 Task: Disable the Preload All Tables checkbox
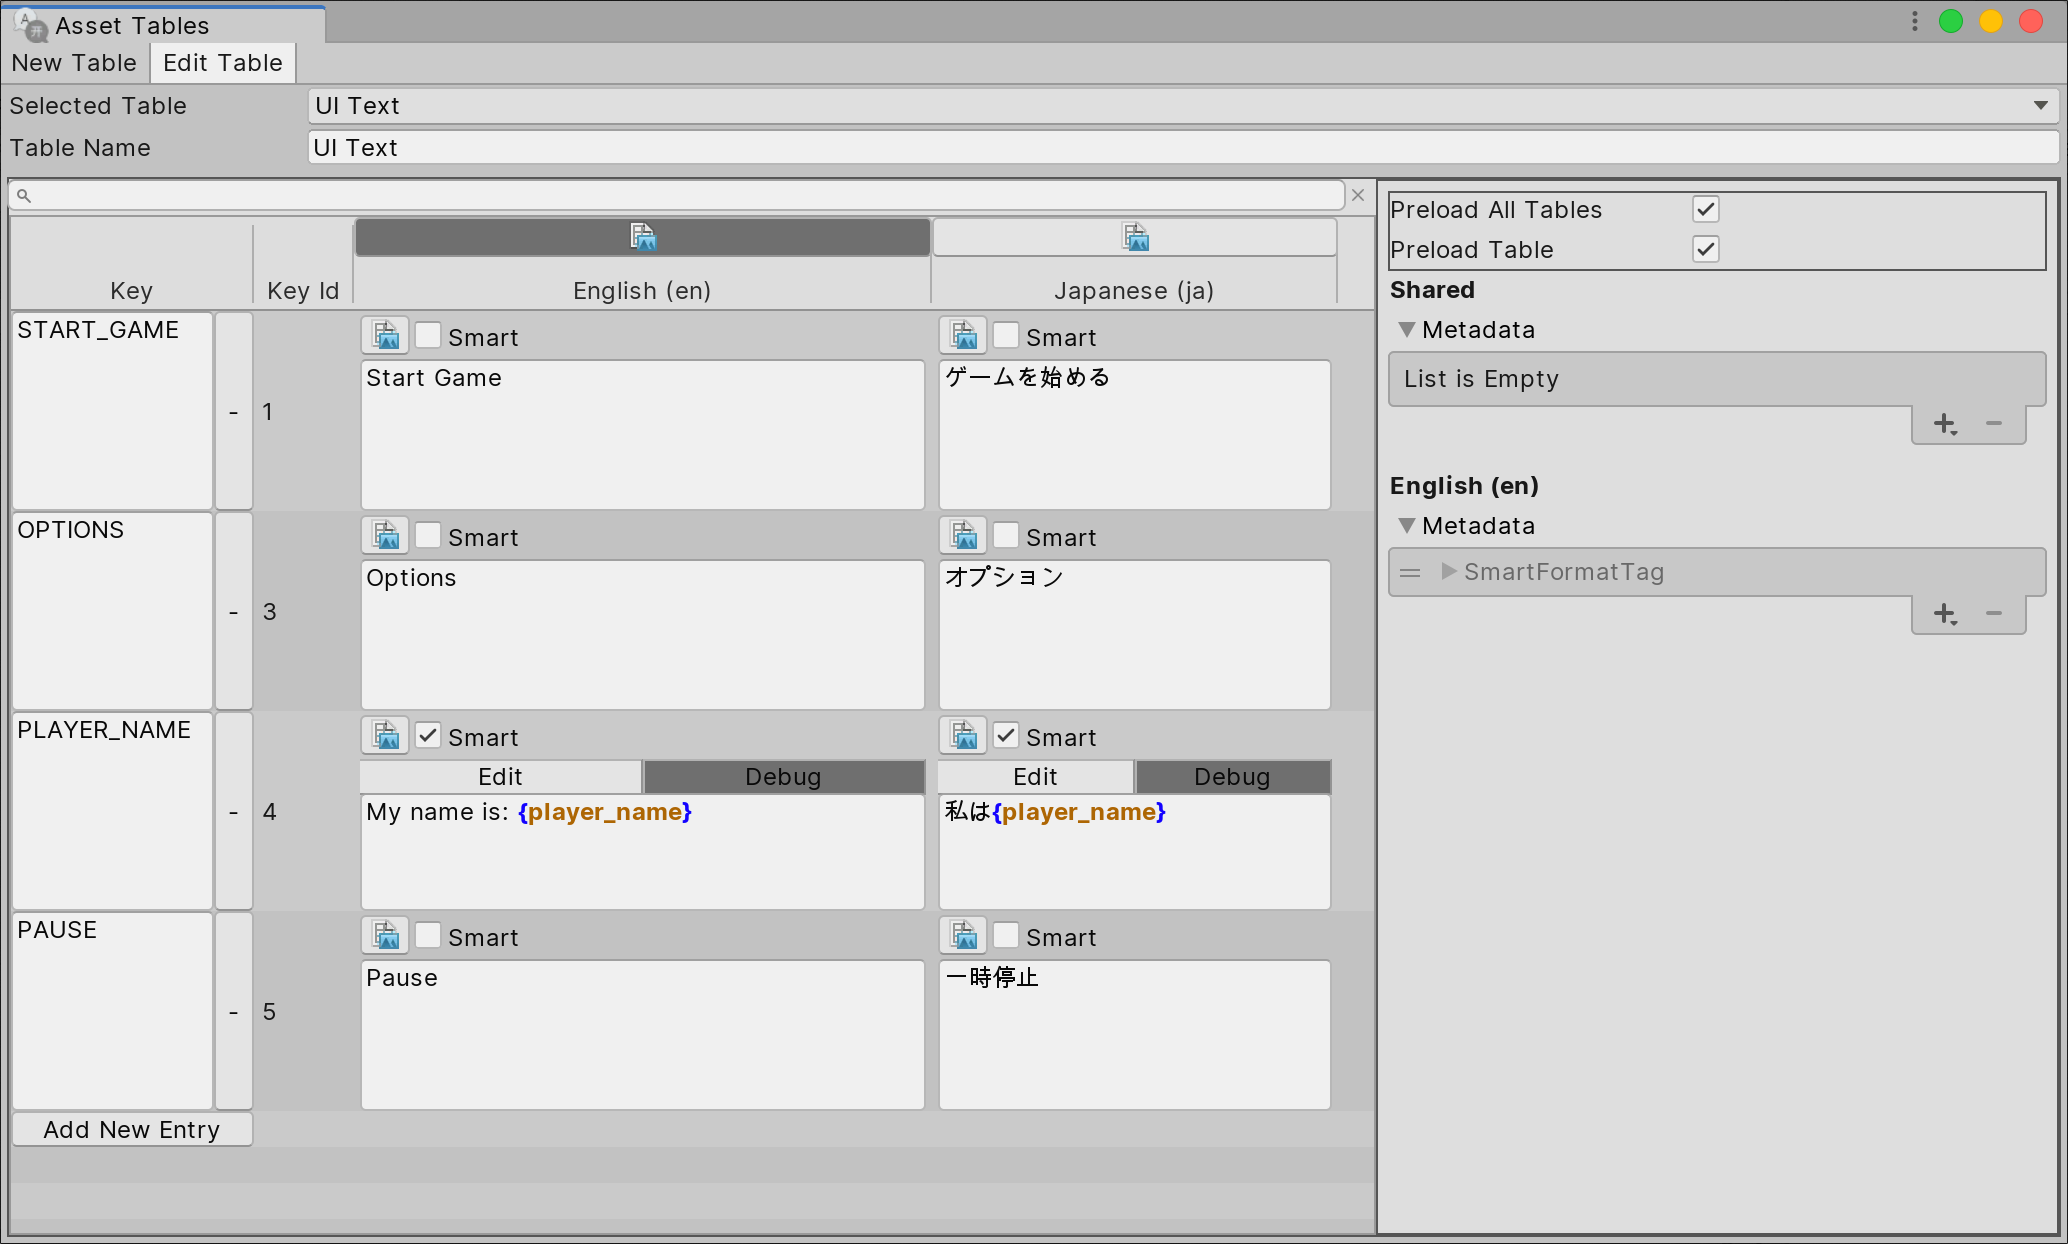click(x=1705, y=209)
